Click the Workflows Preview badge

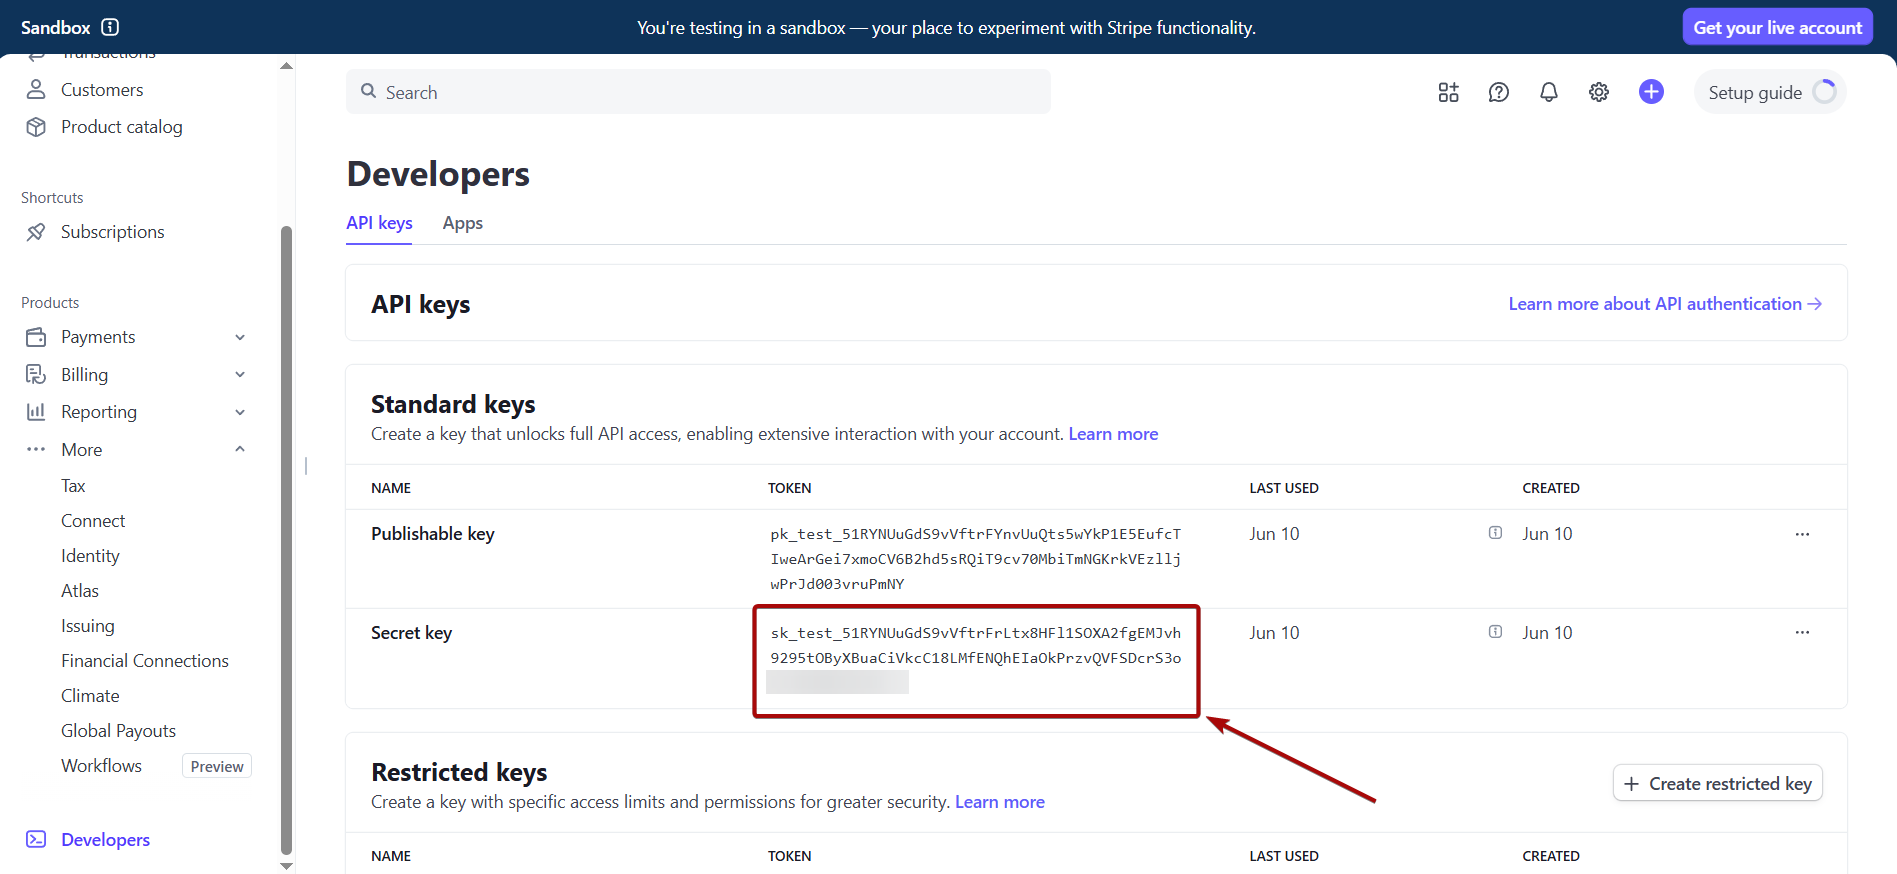point(217,766)
